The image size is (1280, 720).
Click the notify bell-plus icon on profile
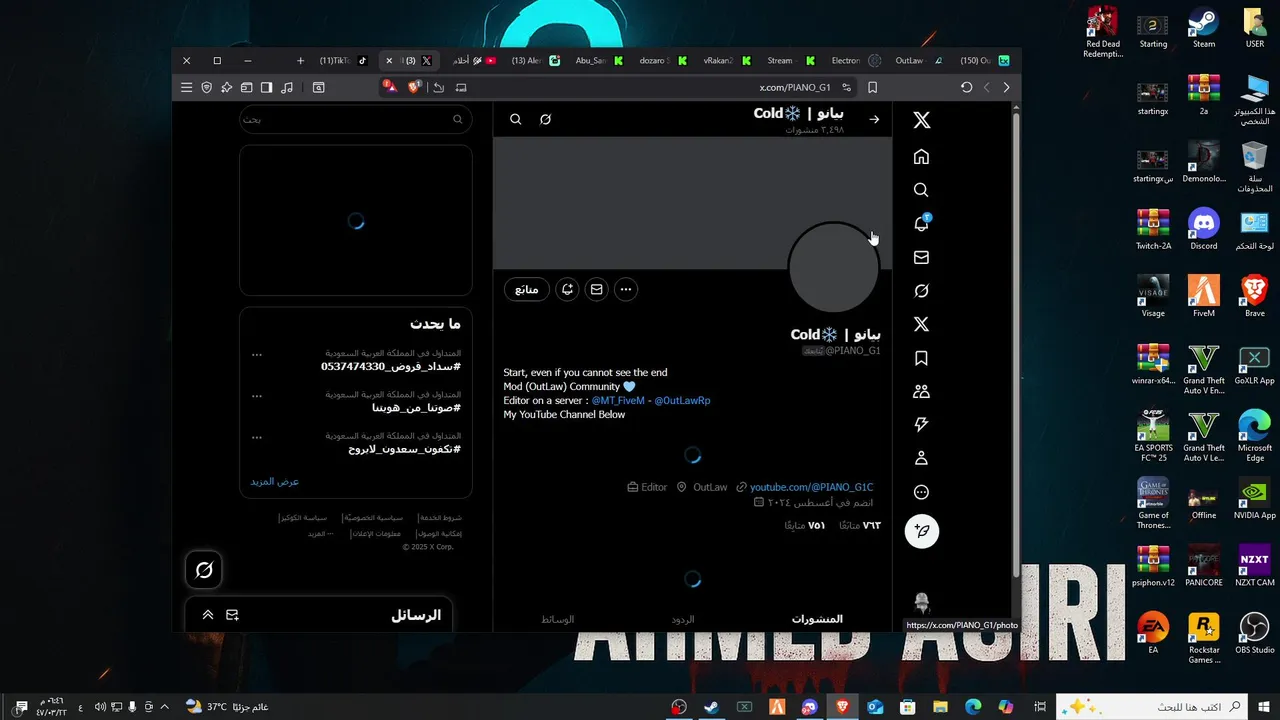pyautogui.click(x=567, y=289)
